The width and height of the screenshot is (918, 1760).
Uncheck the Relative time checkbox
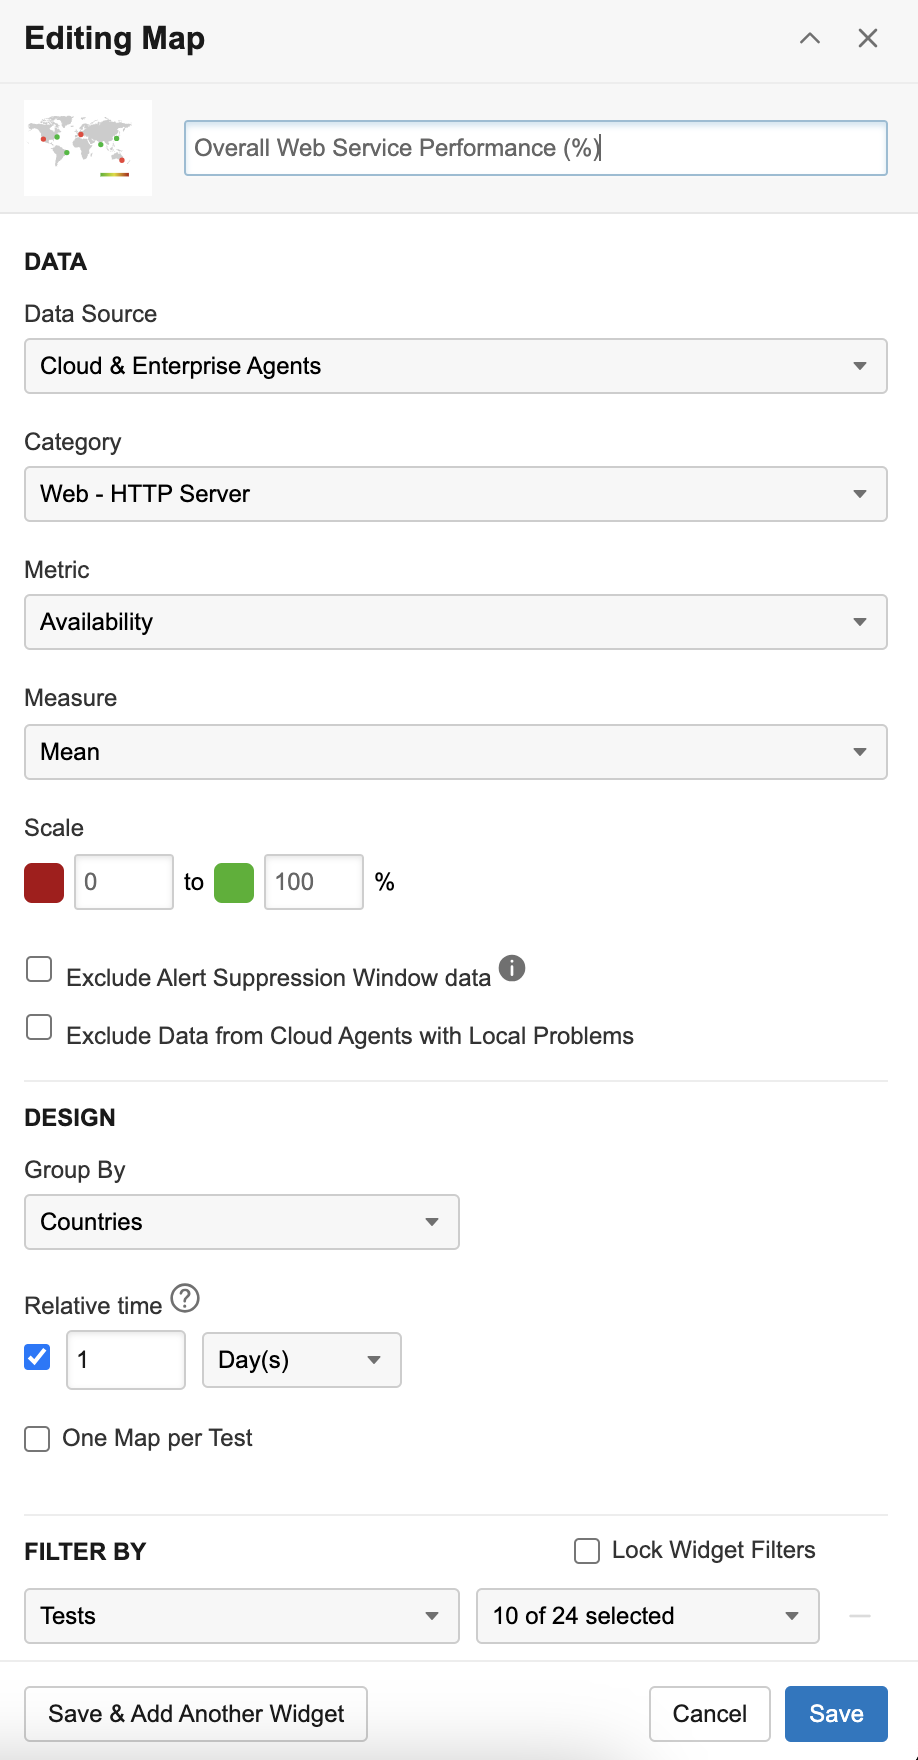[38, 1357]
